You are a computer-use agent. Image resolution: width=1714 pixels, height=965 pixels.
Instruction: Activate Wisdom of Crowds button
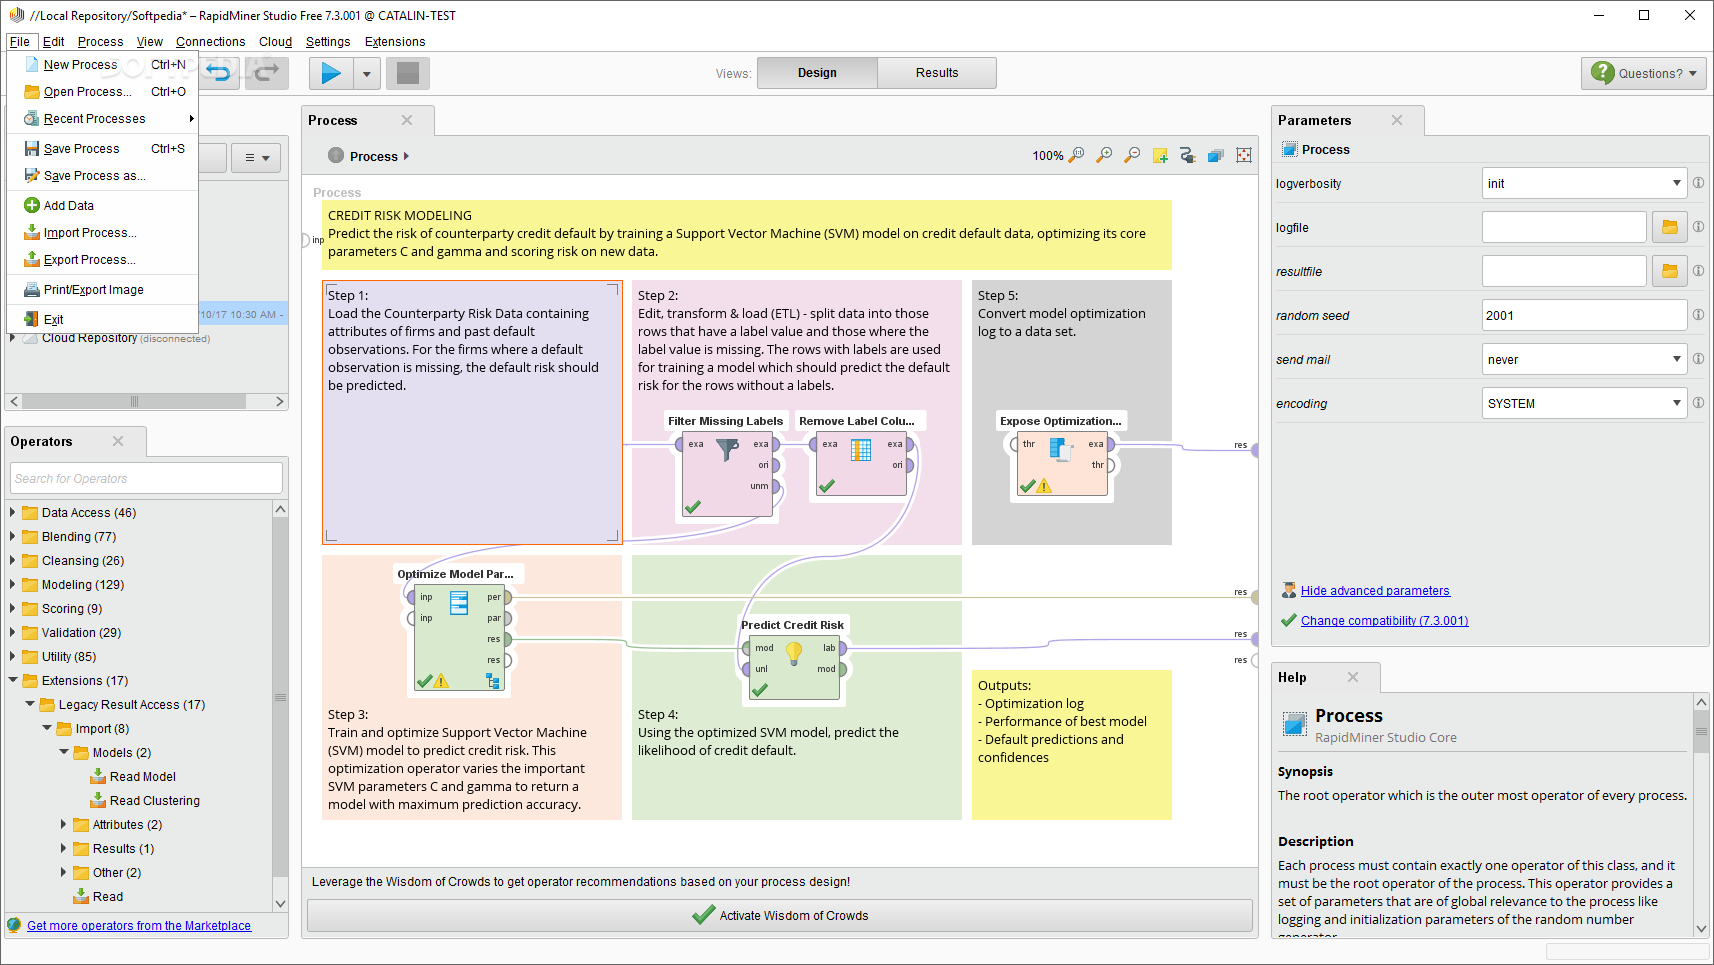point(780,915)
